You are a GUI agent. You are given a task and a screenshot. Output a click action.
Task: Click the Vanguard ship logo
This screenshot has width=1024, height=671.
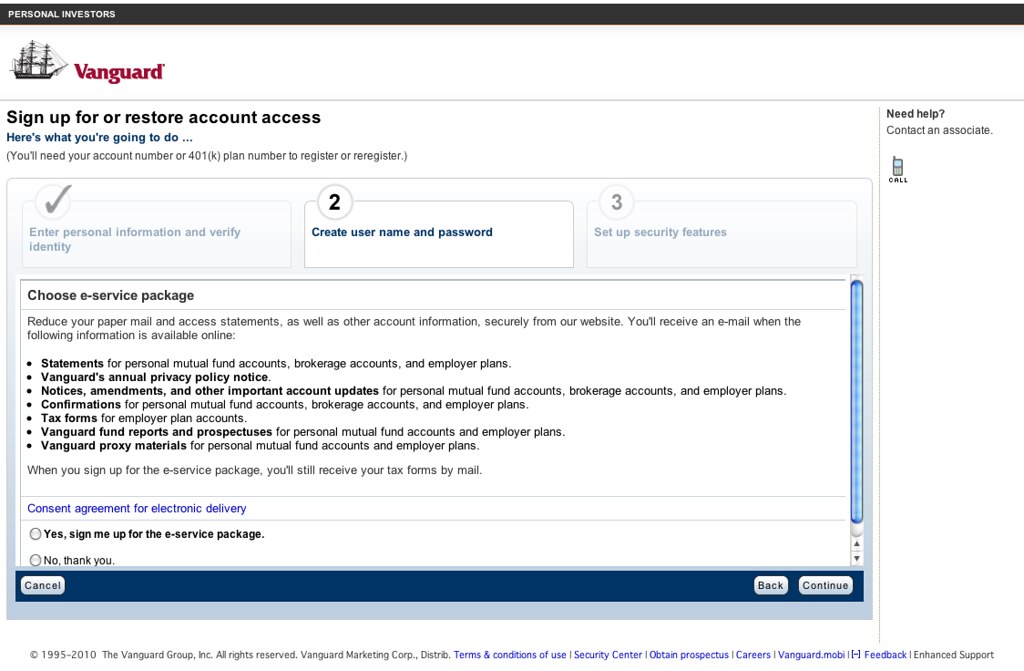[35, 62]
